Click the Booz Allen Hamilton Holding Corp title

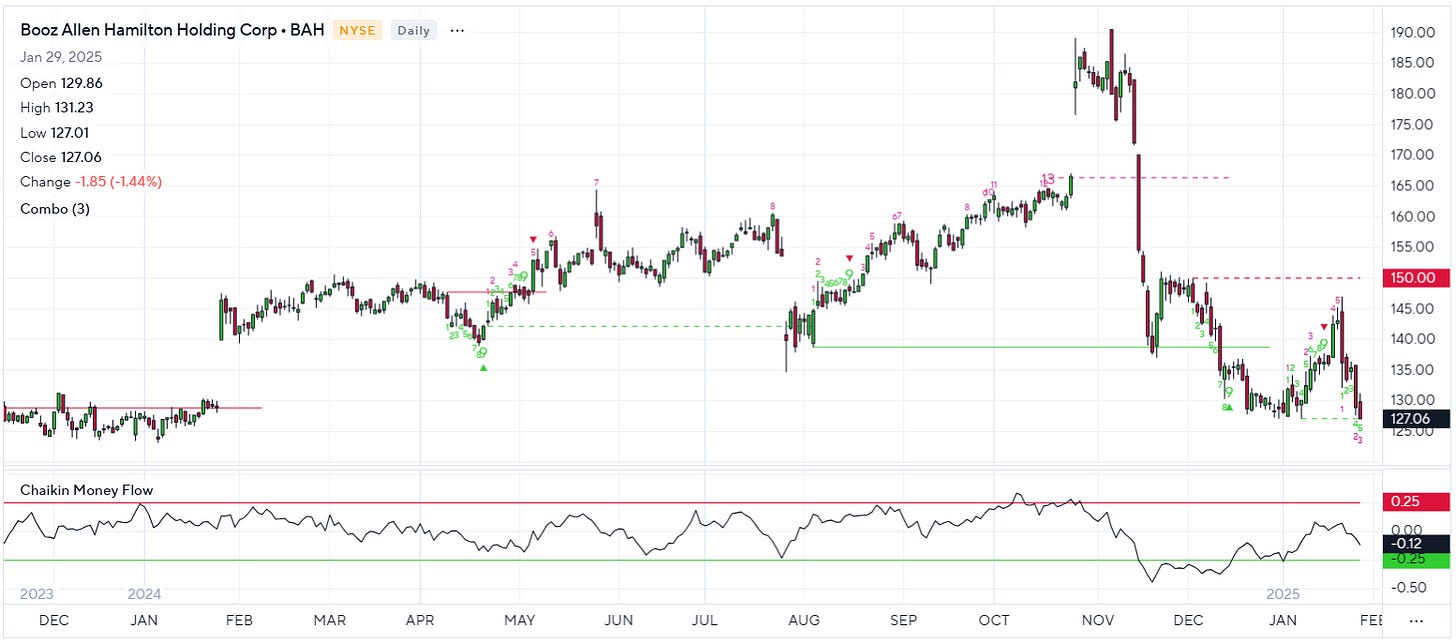tap(172, 30)
